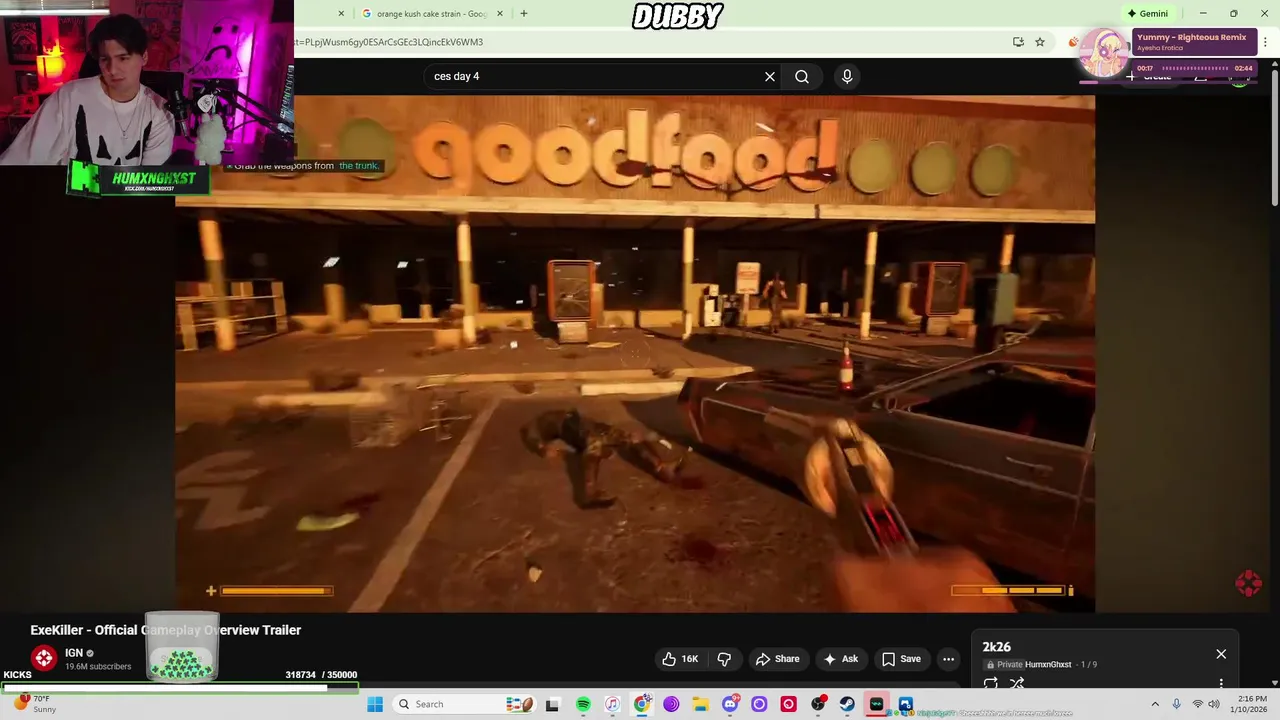Save the video to a playlist

(x=901, y=659)
